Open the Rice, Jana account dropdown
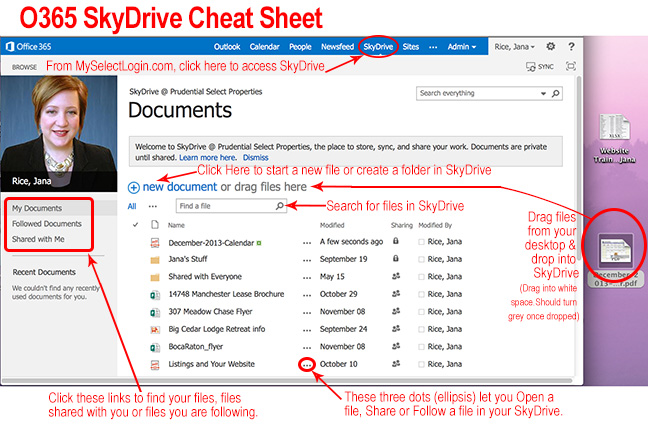The height and width of the screenshot is (442, 648). 515,47
